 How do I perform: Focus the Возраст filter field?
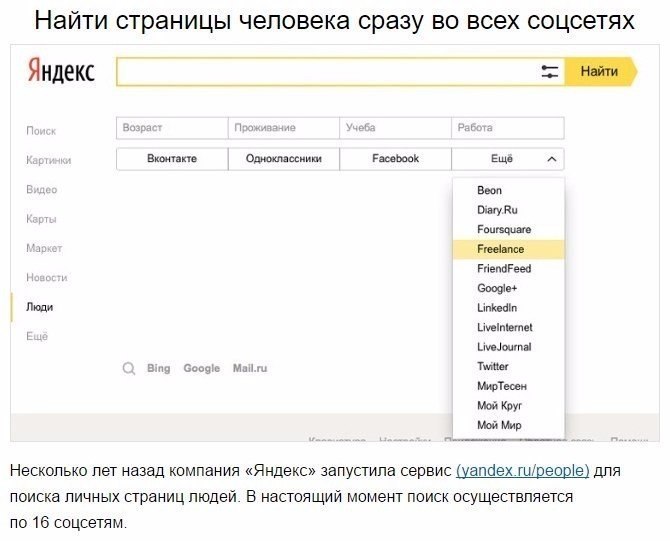pos(171,128)
